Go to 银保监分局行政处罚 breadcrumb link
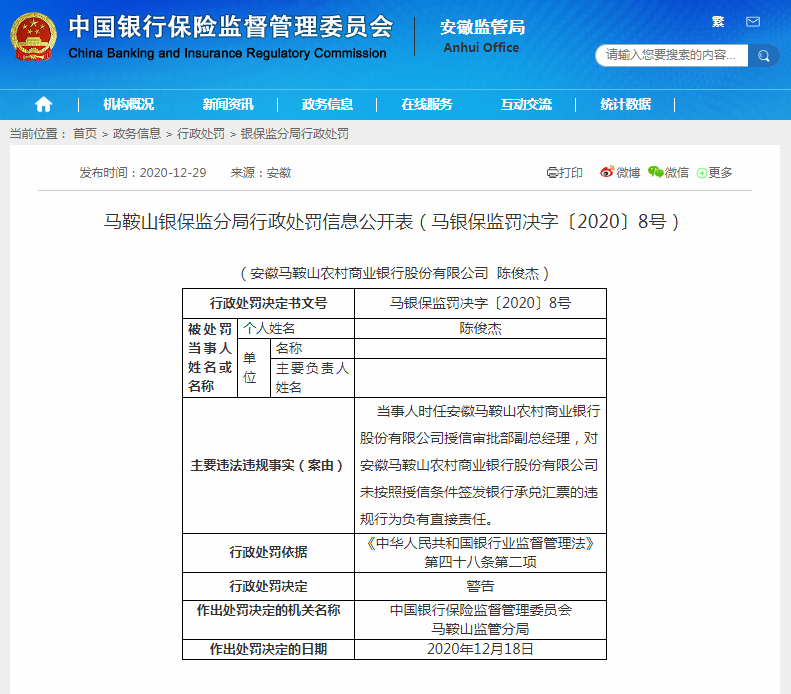 point(295,134)
